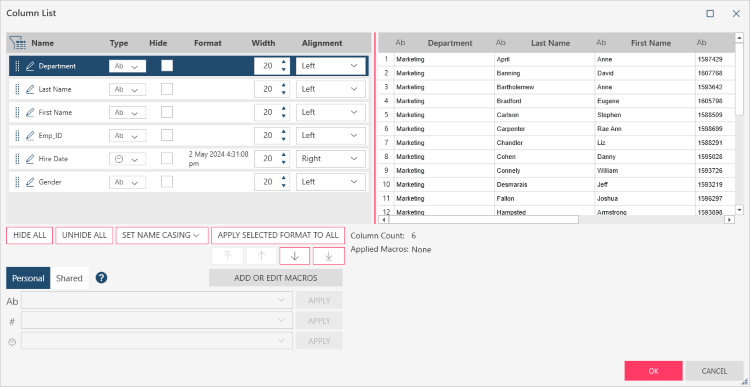The height and width of the screenshot is (387, 750).
Task: Close the Column List dialog with X
Action: pyautogui.click(x=736, y=13)
